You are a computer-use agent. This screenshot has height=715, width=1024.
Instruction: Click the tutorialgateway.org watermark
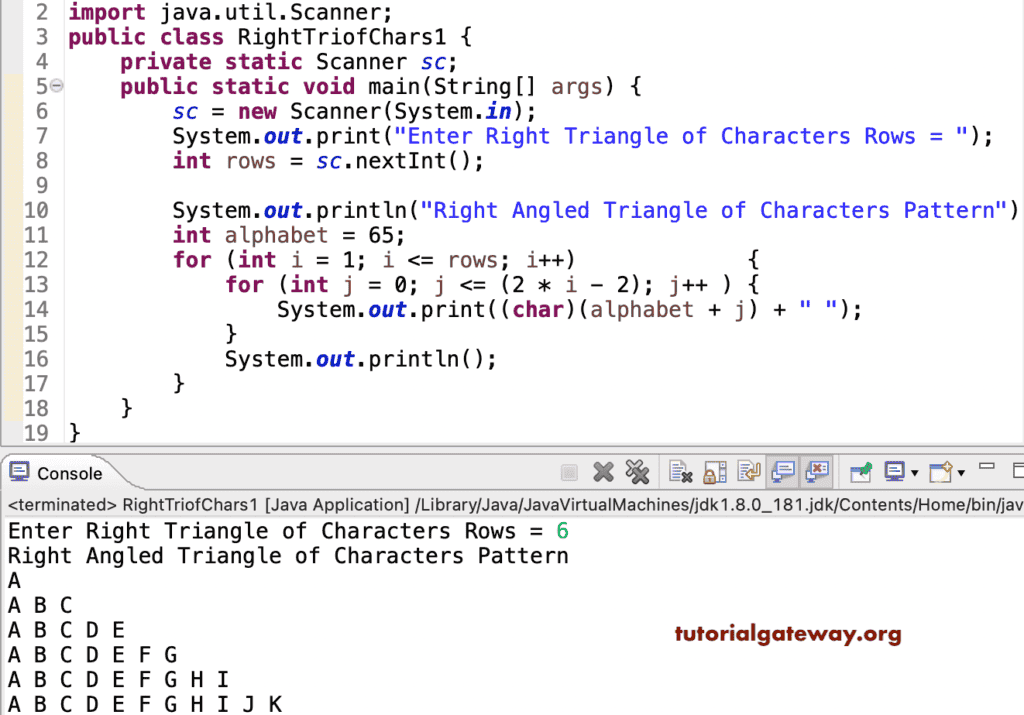point(788,633)
